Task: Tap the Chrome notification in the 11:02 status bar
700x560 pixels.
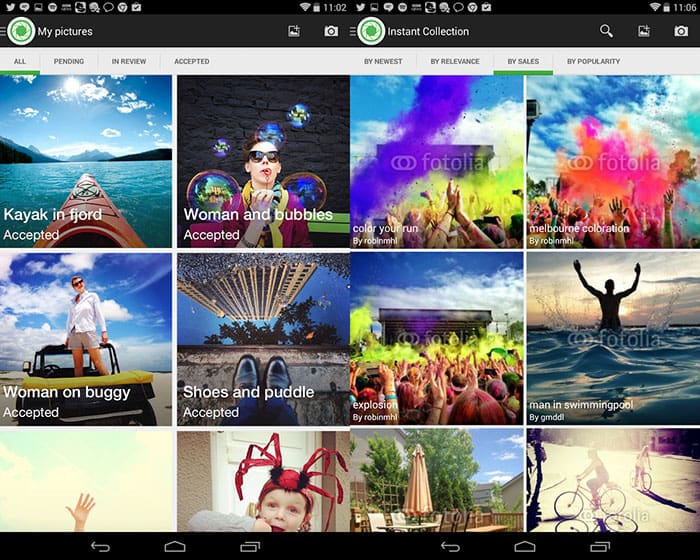Action: [x=122, y=7]
